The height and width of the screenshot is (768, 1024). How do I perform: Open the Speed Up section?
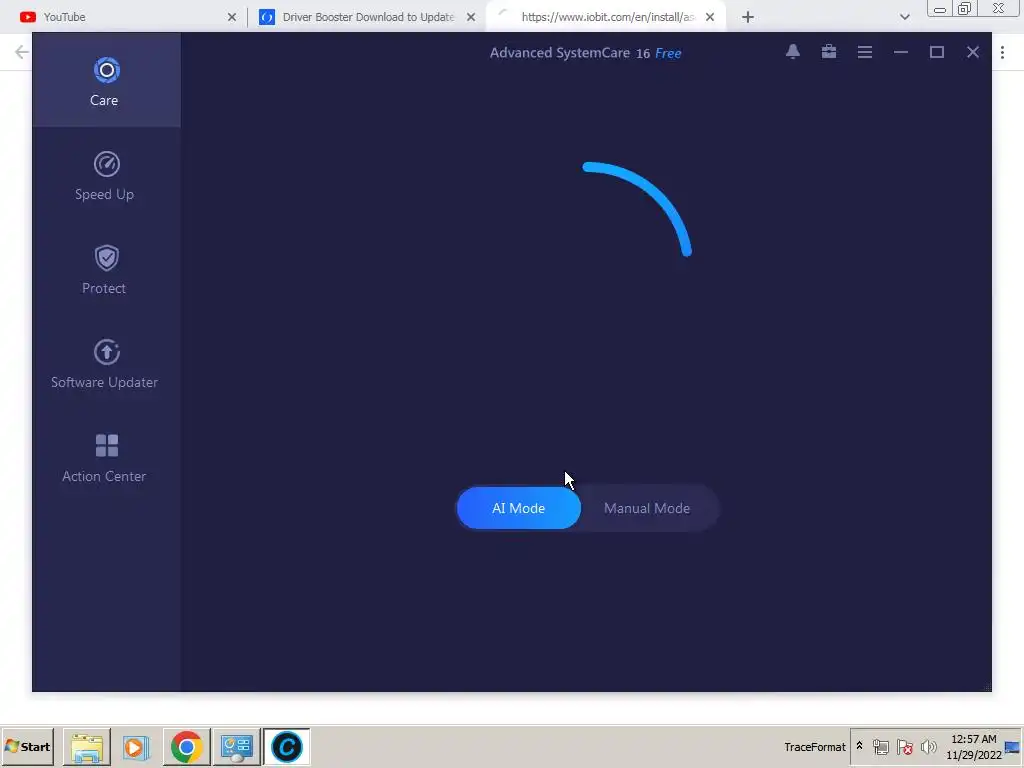pos(106,175)
